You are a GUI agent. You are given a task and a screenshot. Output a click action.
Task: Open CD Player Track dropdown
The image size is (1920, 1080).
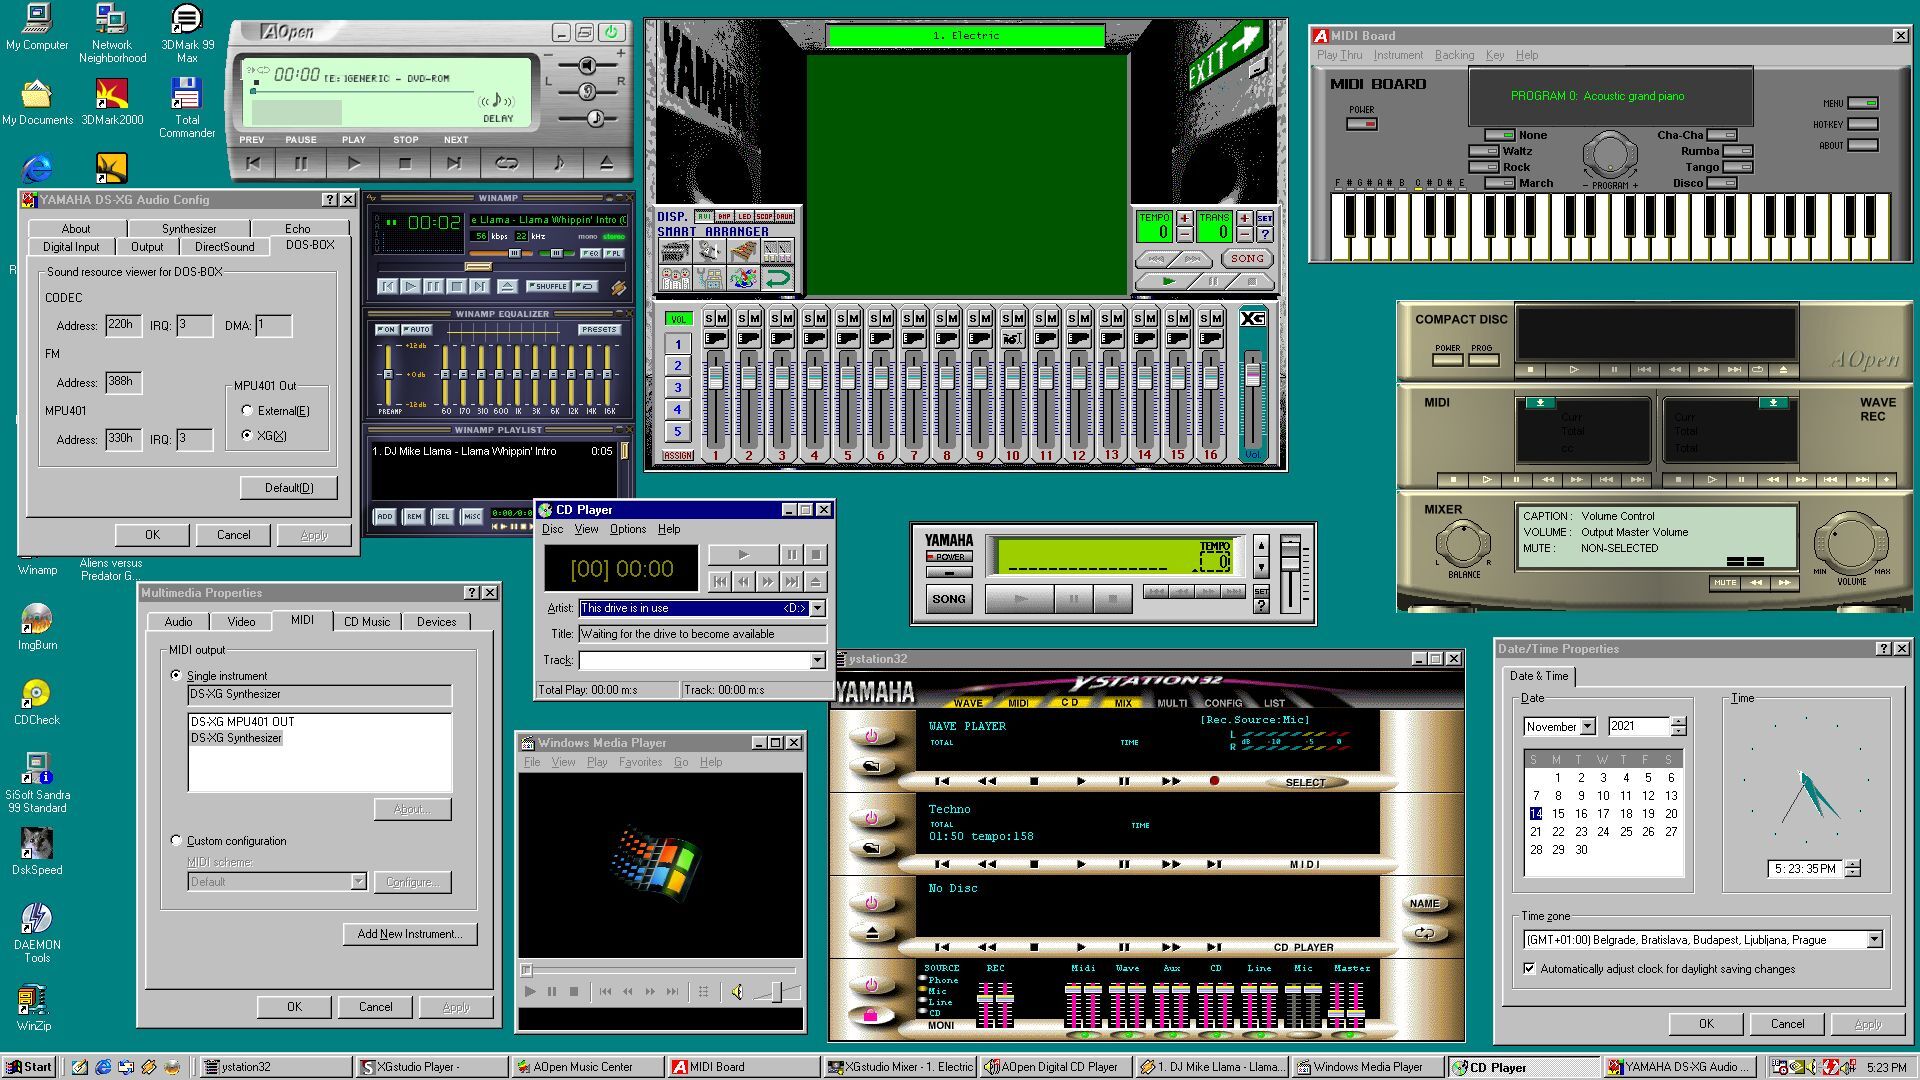(817, 660)
